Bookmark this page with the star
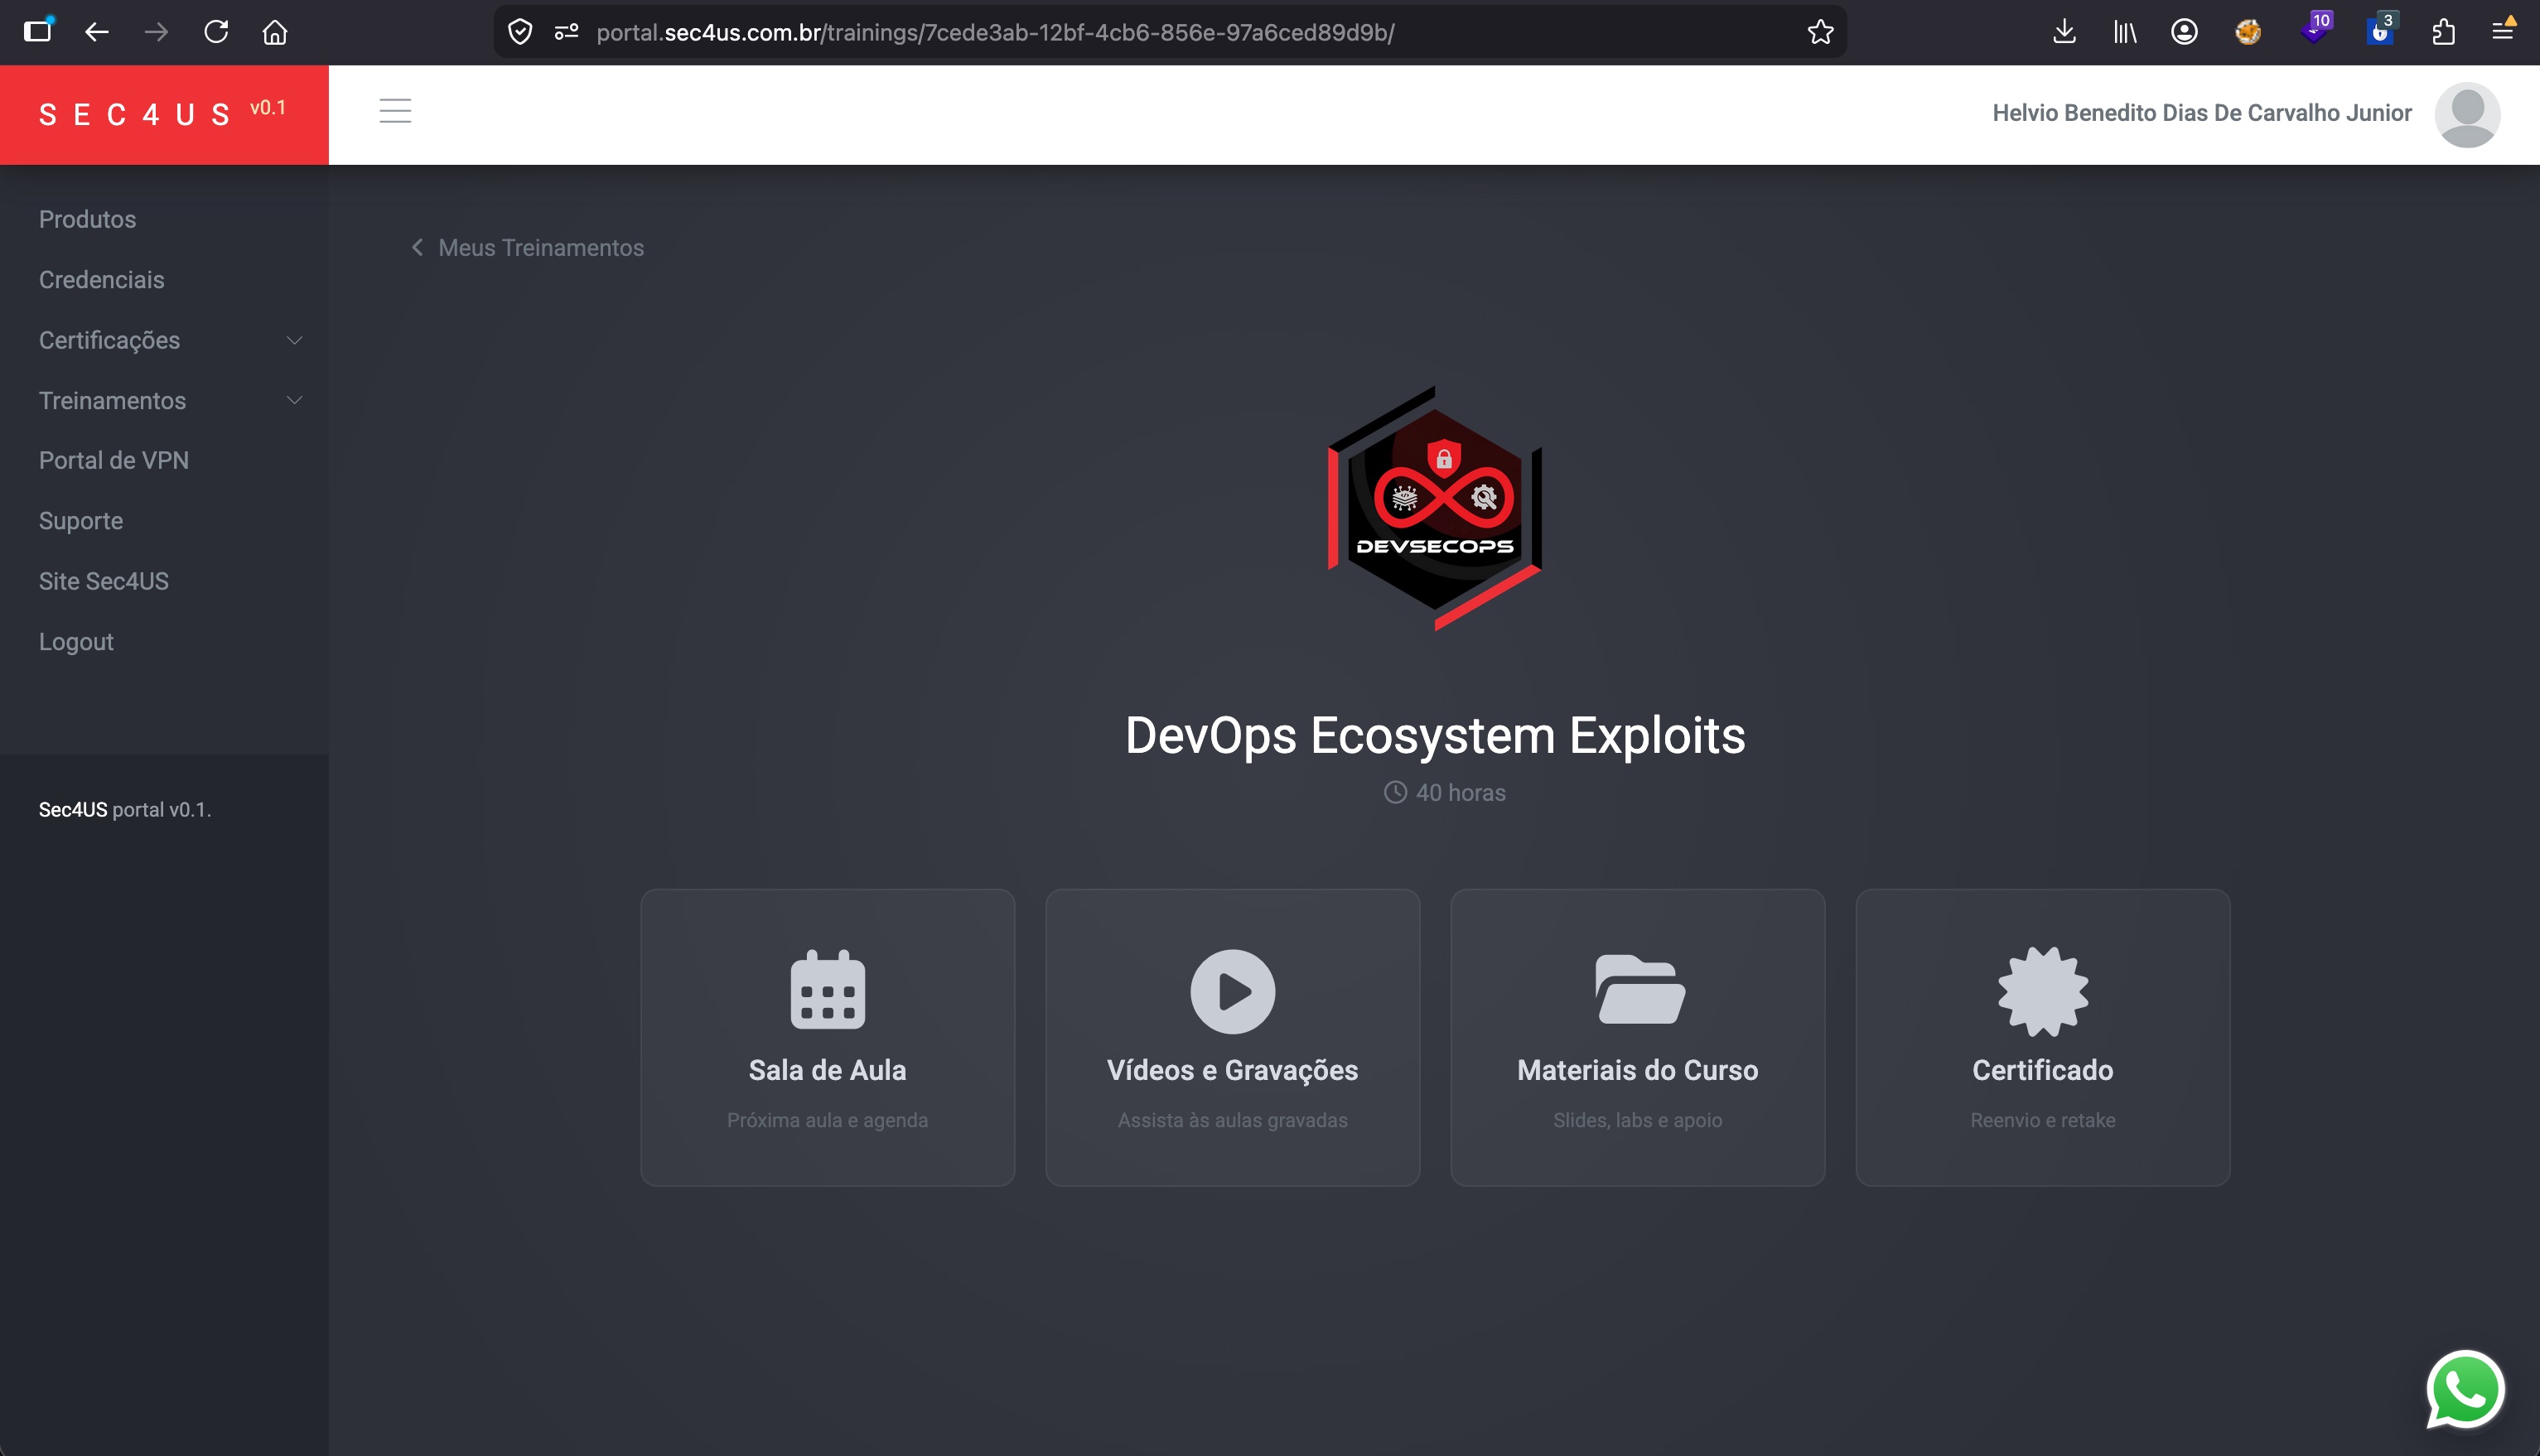The width and height of the screenshot is (2540, 1456). [1820, 32]
